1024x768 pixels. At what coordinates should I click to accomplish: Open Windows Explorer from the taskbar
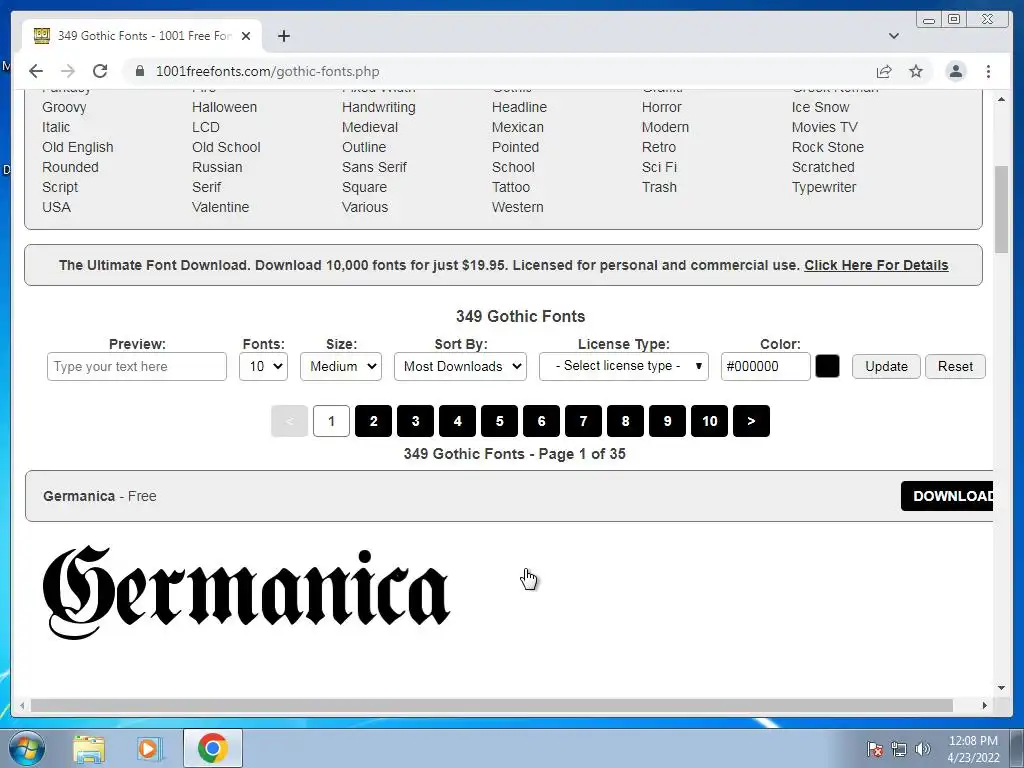89,748
